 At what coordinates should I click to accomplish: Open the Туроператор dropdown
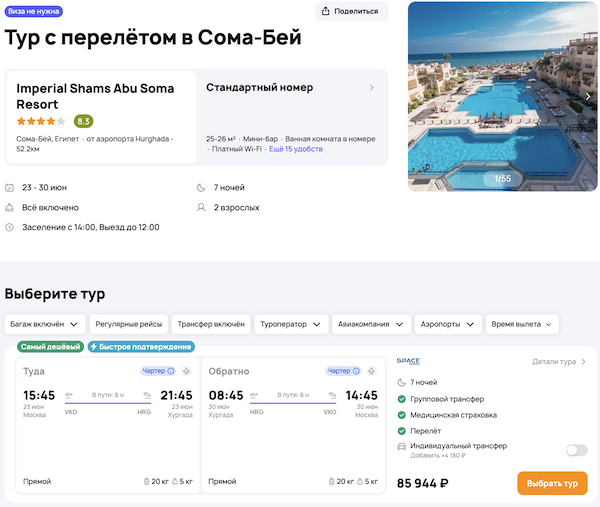click(291, 324)
